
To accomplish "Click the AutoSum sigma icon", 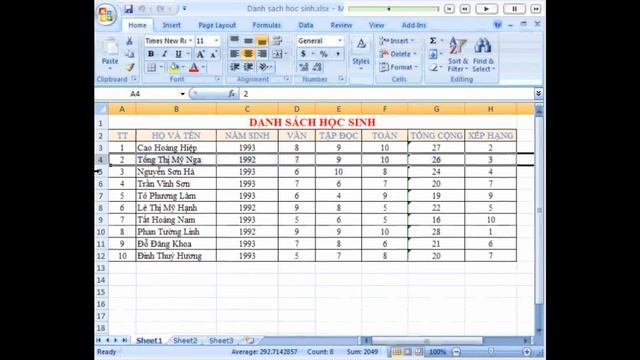I will pos(433,40).
